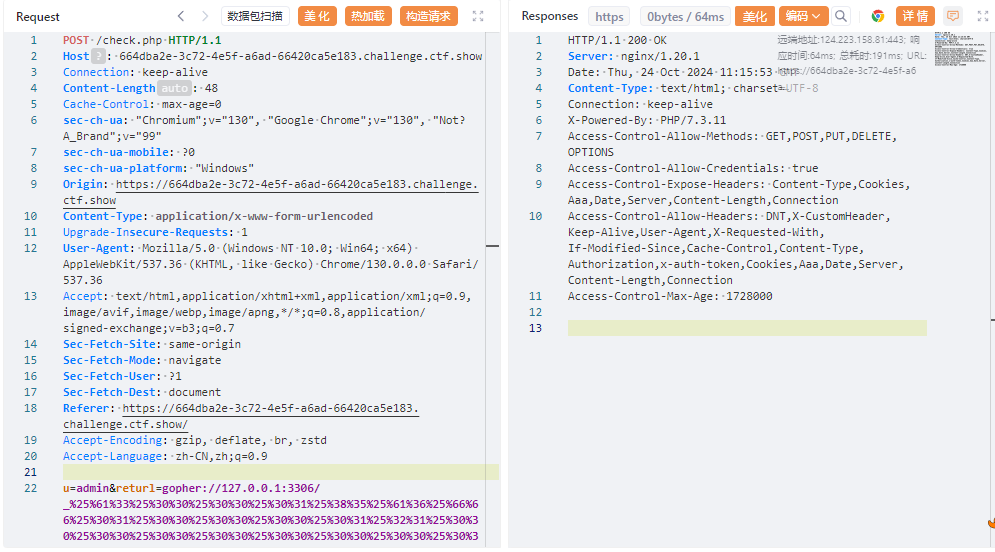The image size is (995, 552).
Task: Click the response Connection: keep-alive line
Action: [x=640, y=104]
